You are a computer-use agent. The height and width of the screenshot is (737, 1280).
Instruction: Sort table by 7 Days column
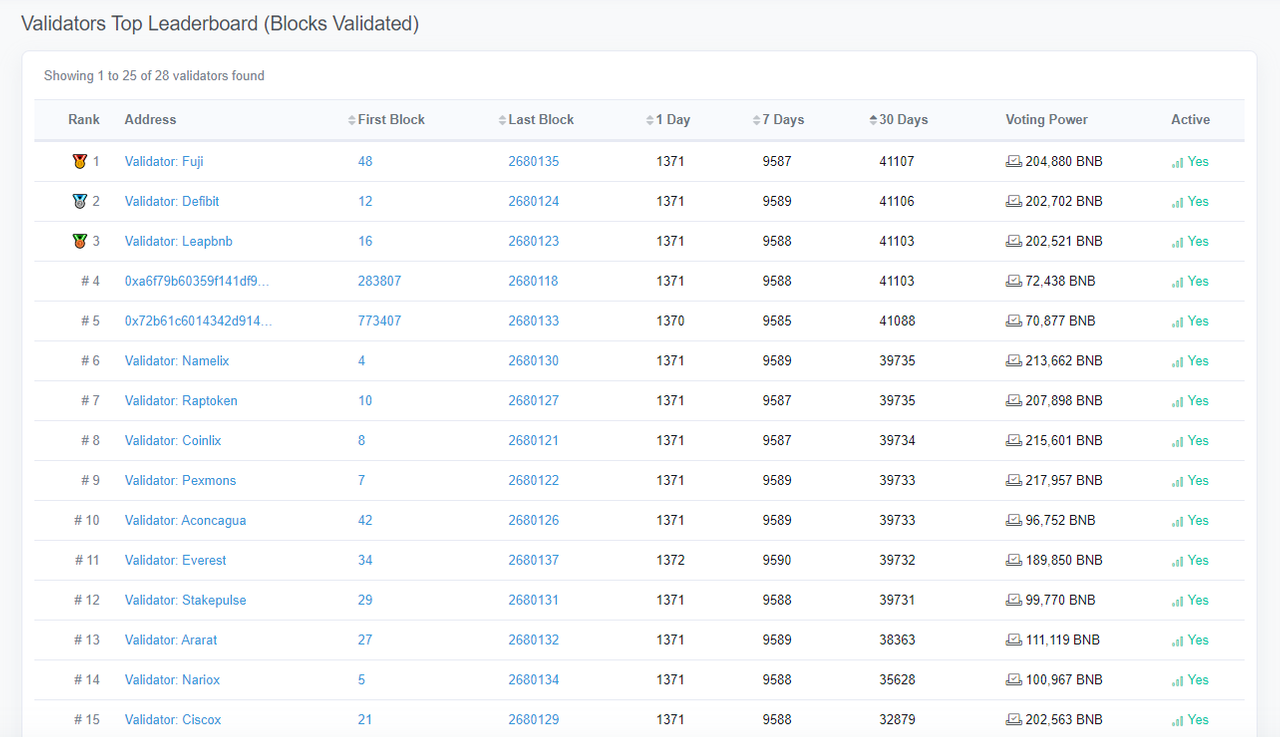(778, 120)
